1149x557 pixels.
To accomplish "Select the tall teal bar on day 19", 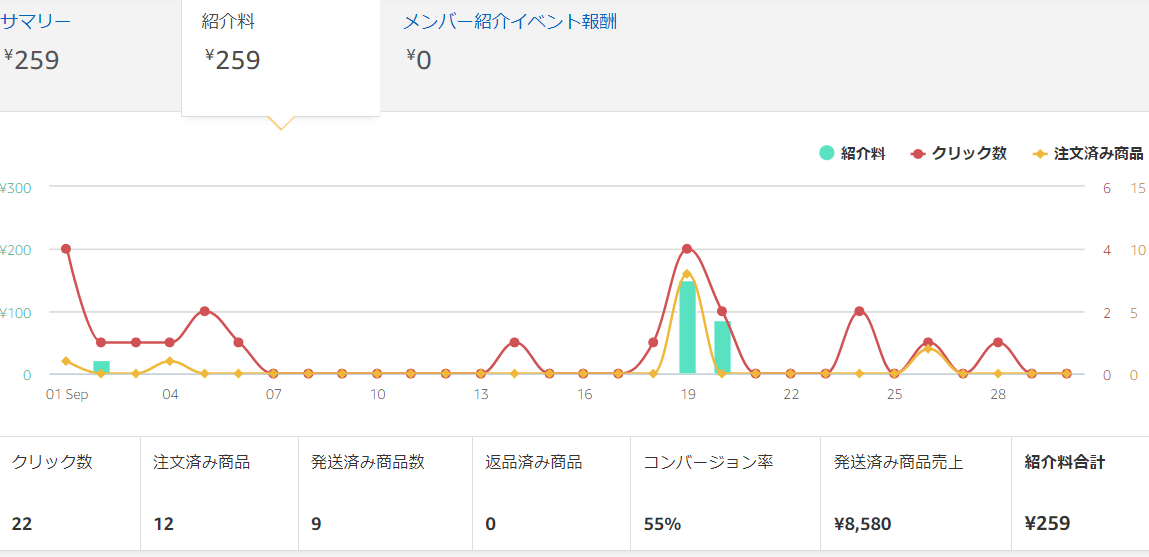I will pyautogui.click(x=687, y=327).
